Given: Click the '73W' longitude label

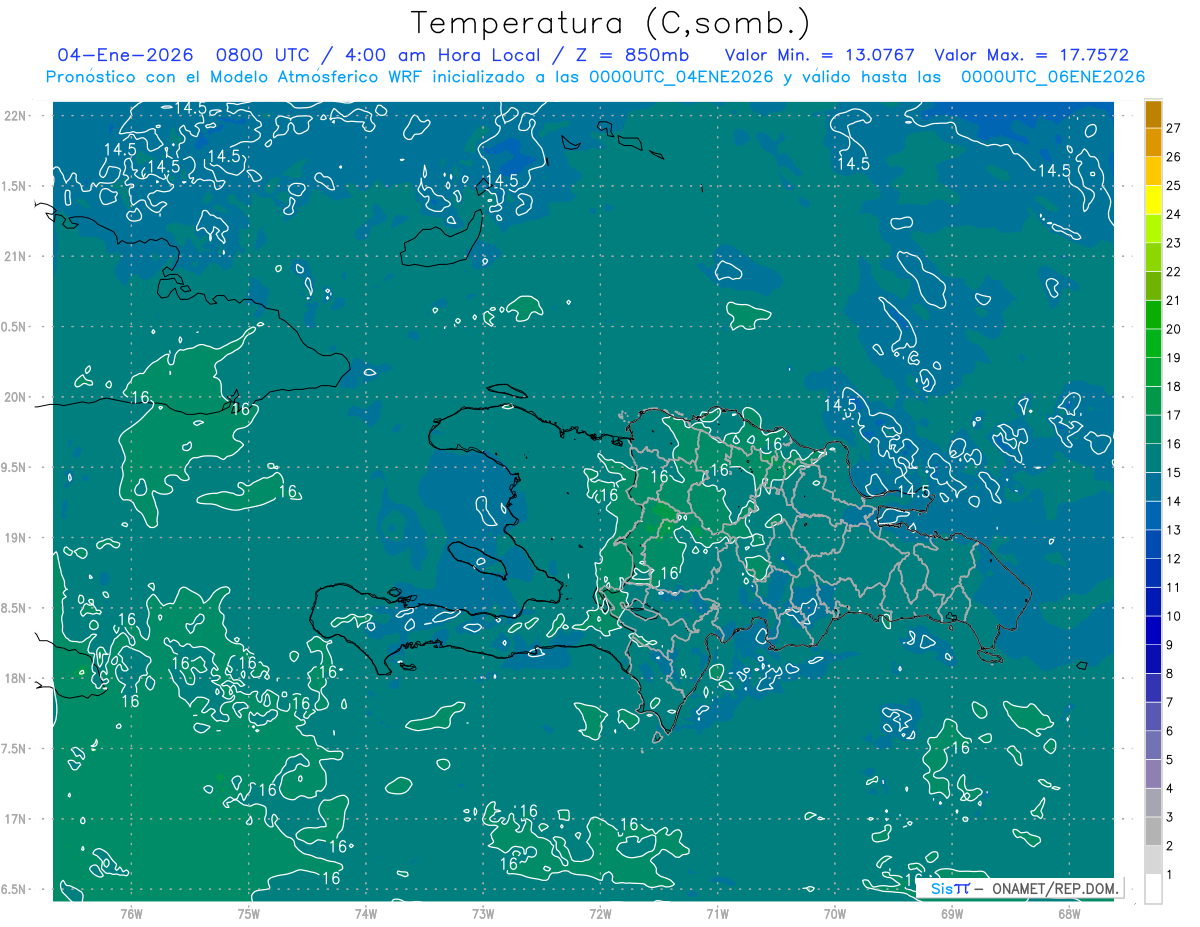Looking at the screenshot, I should click(x=483, y=913).
